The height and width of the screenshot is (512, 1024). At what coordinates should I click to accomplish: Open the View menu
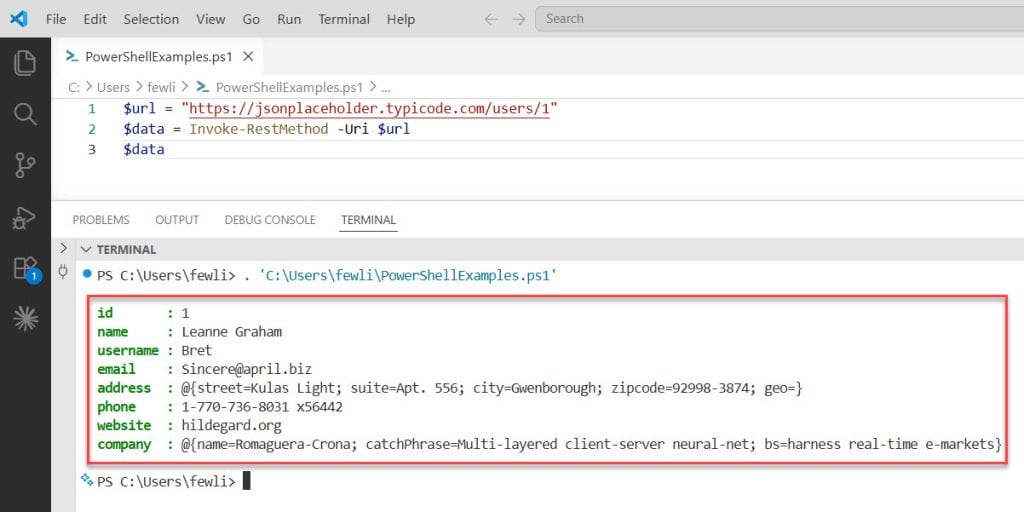tap(211, 20)
